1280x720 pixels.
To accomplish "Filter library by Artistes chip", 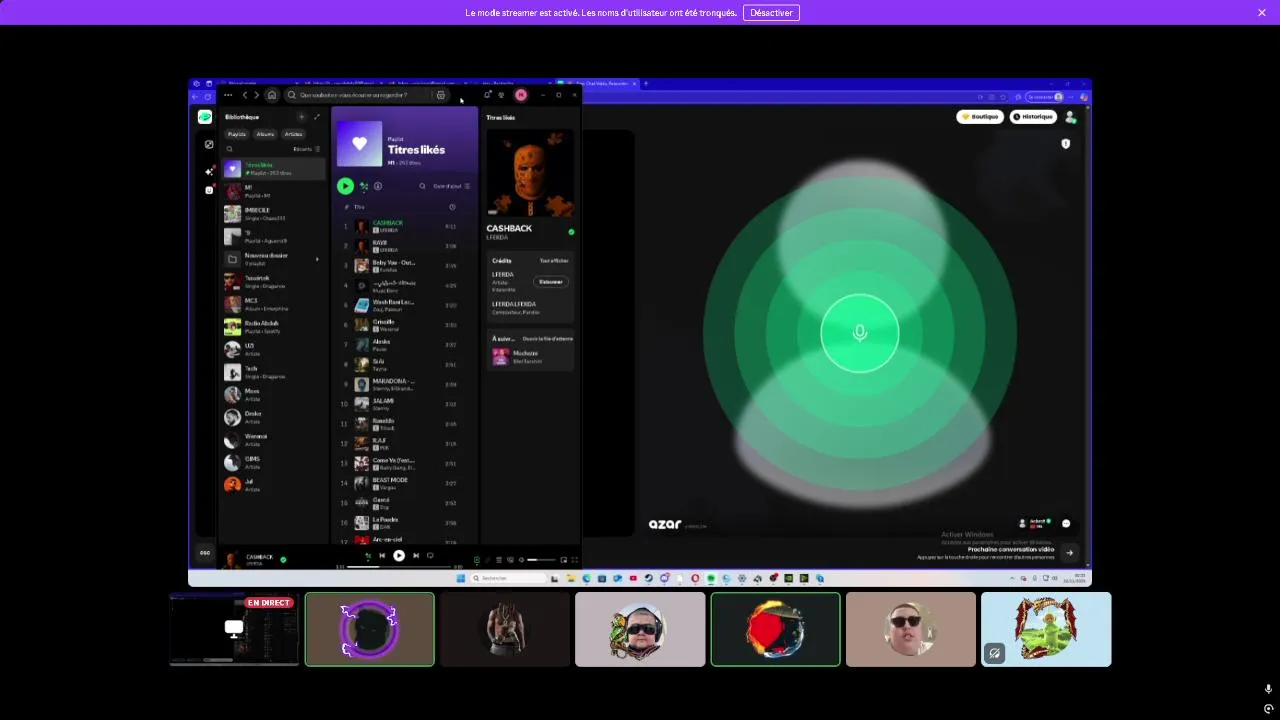I will (293, 134).
